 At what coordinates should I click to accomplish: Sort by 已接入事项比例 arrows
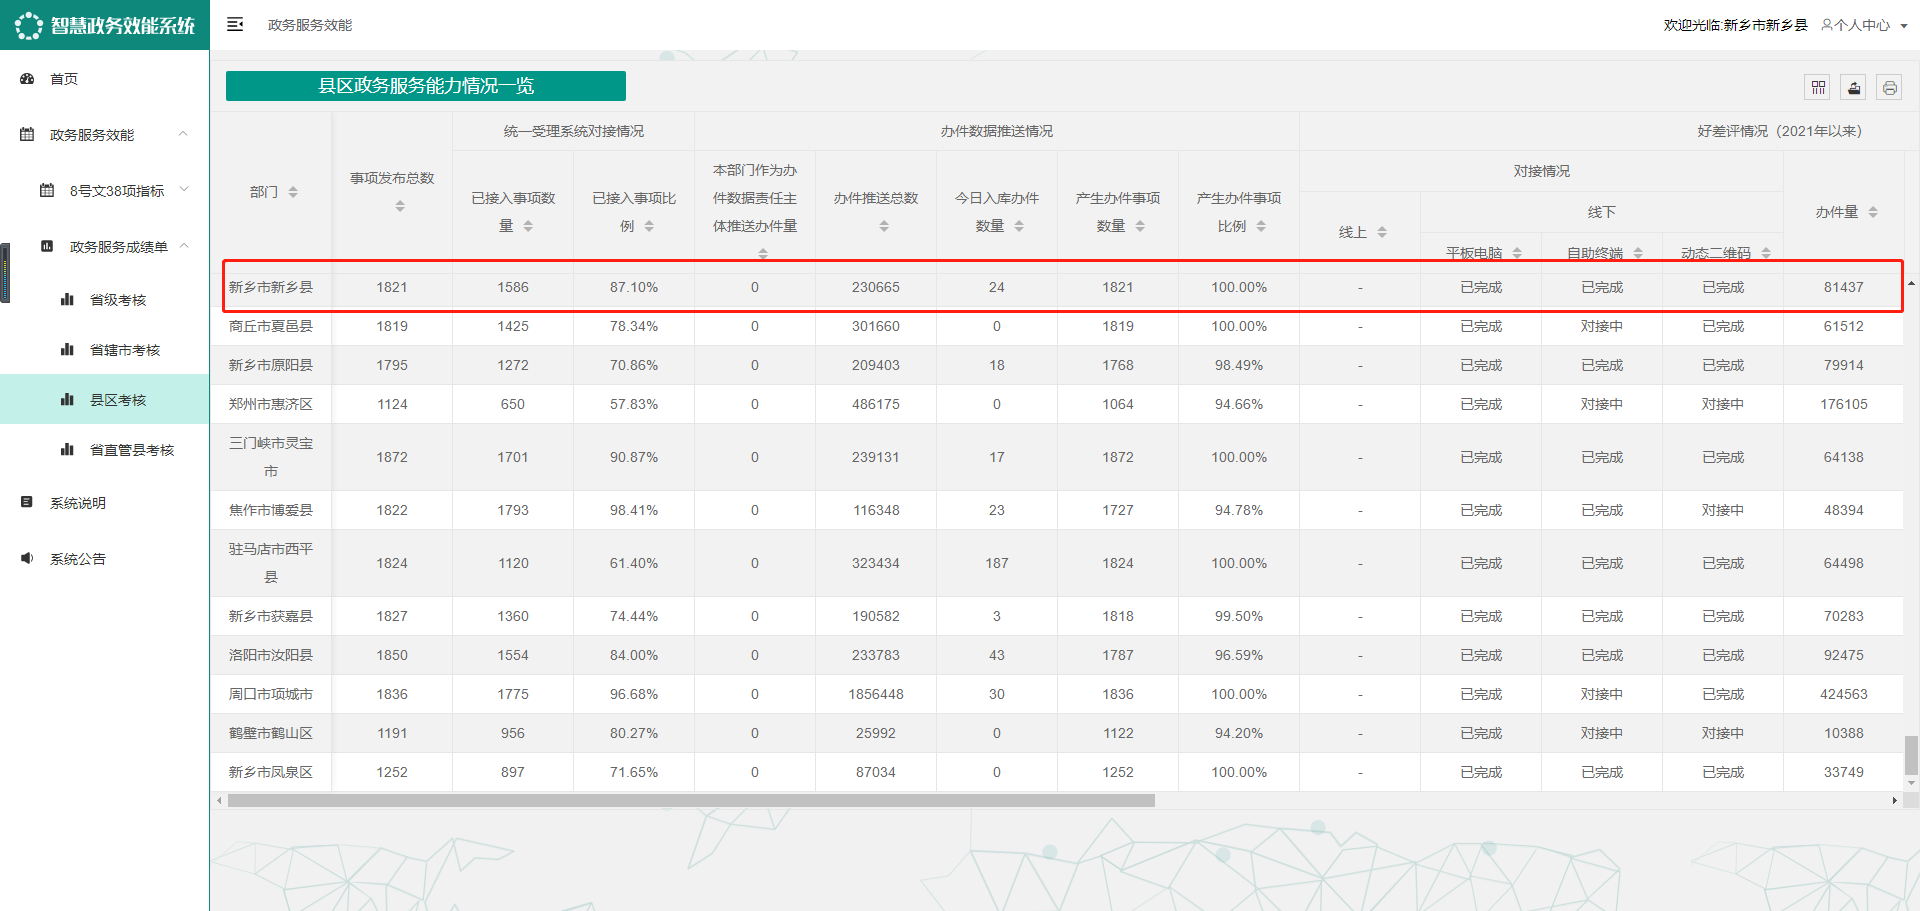tap(649, 226)
